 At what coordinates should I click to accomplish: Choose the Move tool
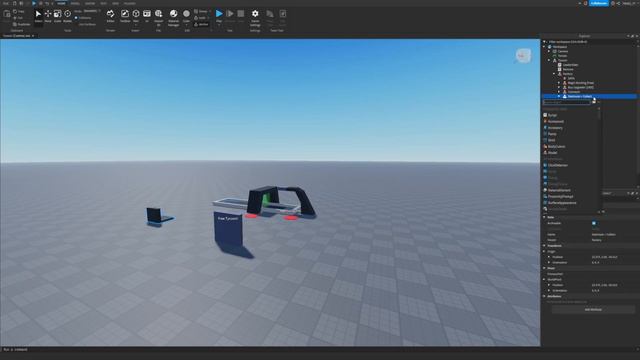pyautogui.click(x=48, y=16)
